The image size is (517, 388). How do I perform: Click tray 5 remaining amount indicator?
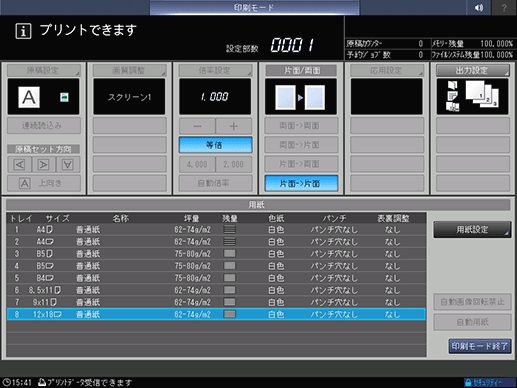click(x=230, y=278)
